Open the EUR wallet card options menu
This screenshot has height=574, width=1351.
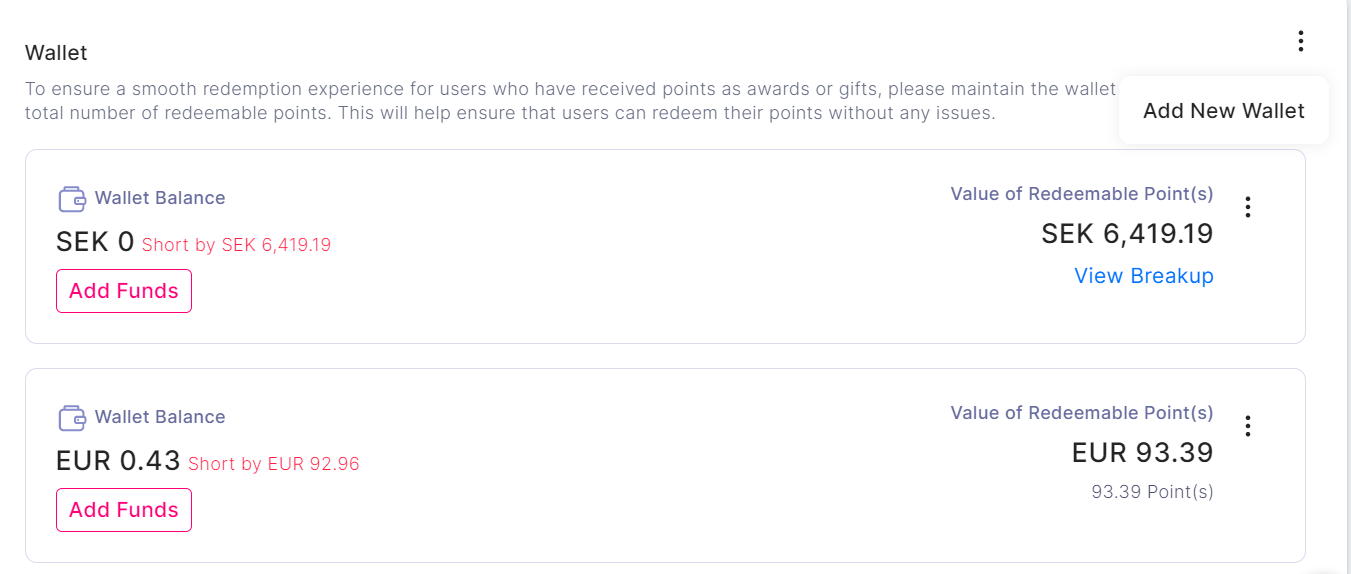coord(1247,426)
